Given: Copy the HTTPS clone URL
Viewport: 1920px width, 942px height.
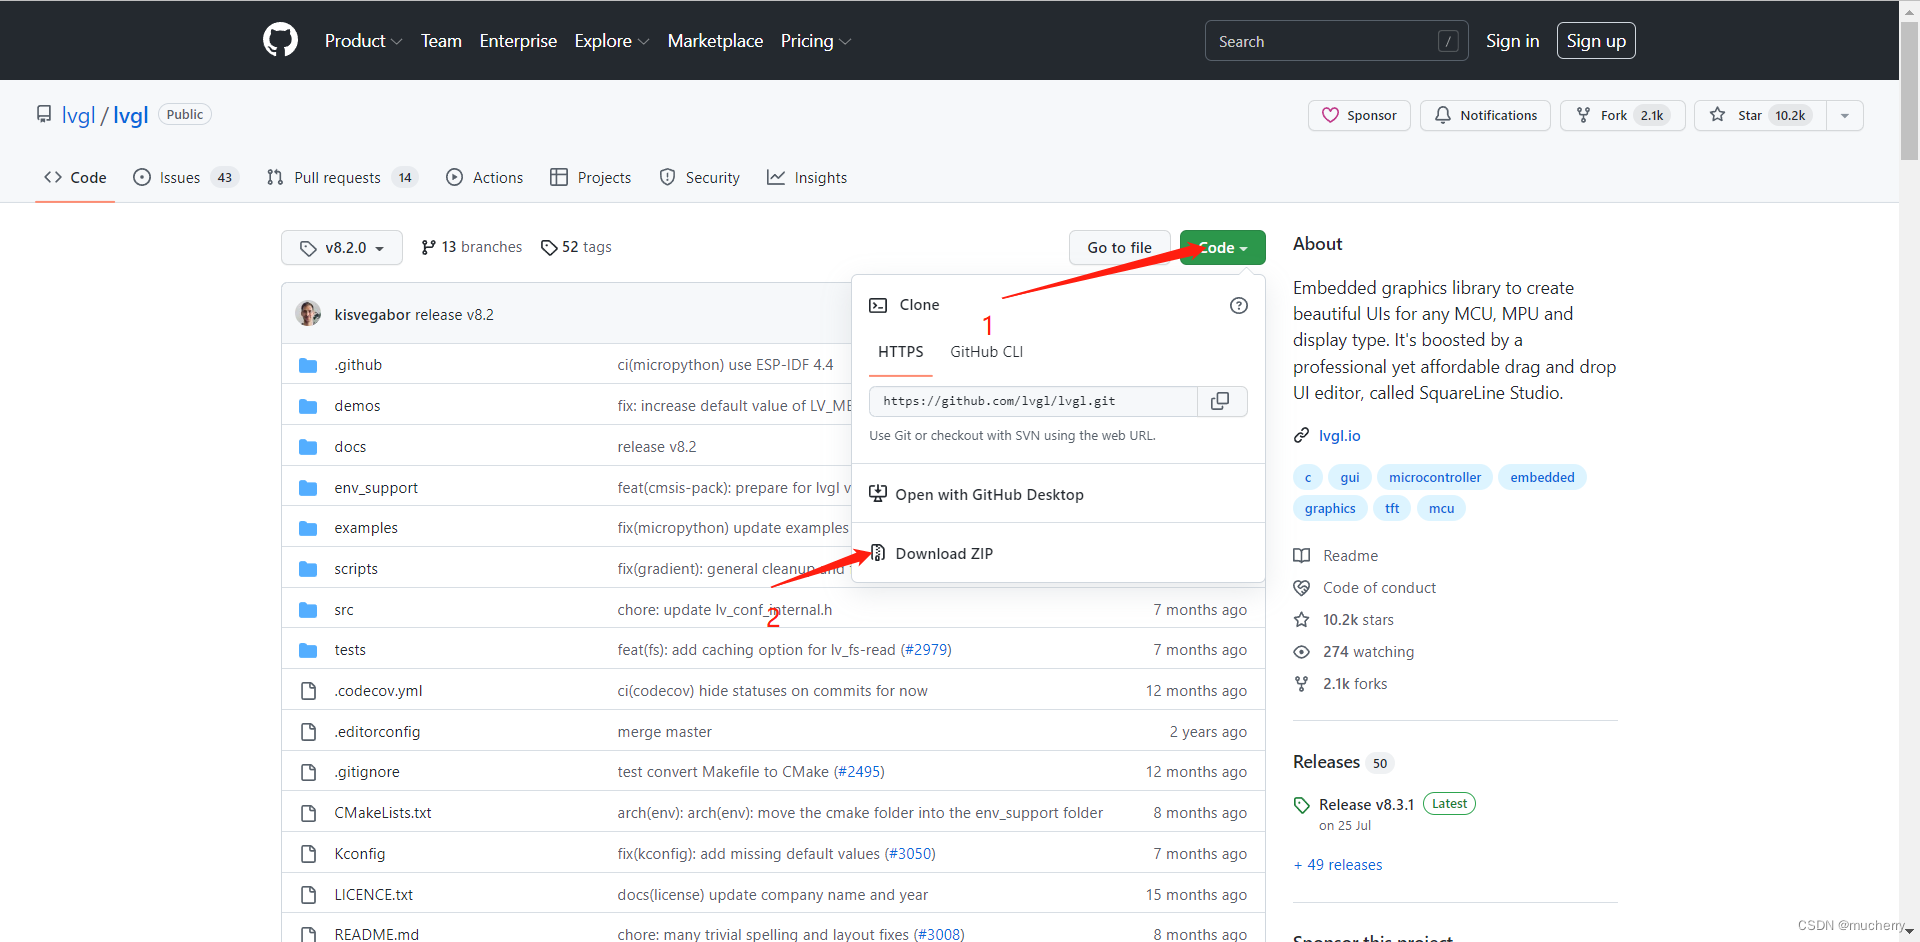Looking at the screenshot, I should pos(1220,401).
